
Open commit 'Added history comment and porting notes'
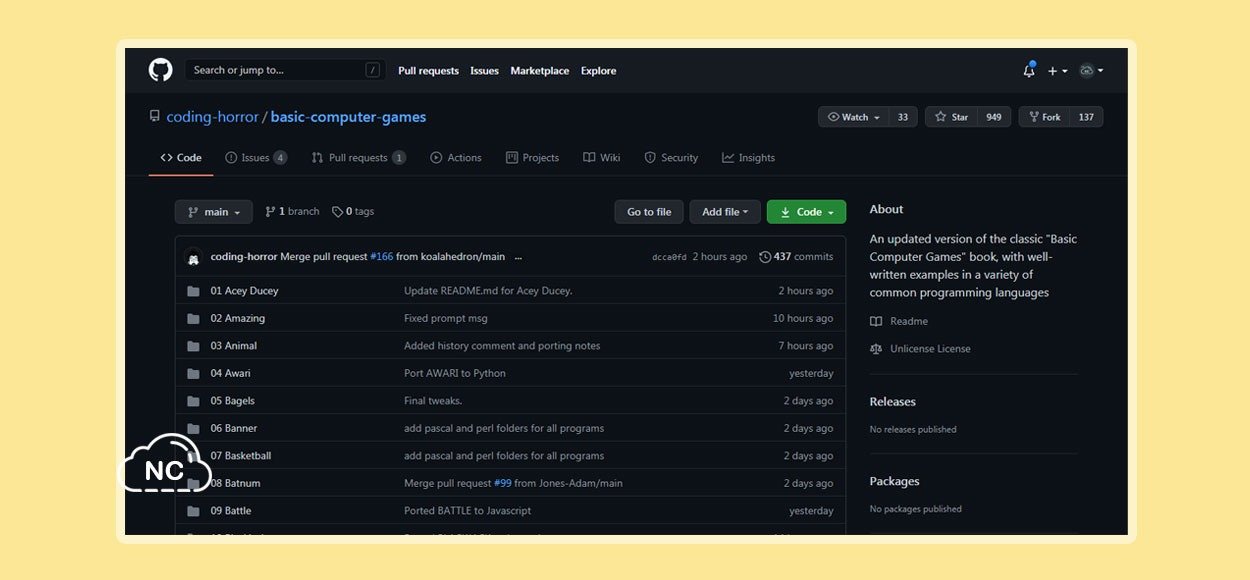(502, 346)
